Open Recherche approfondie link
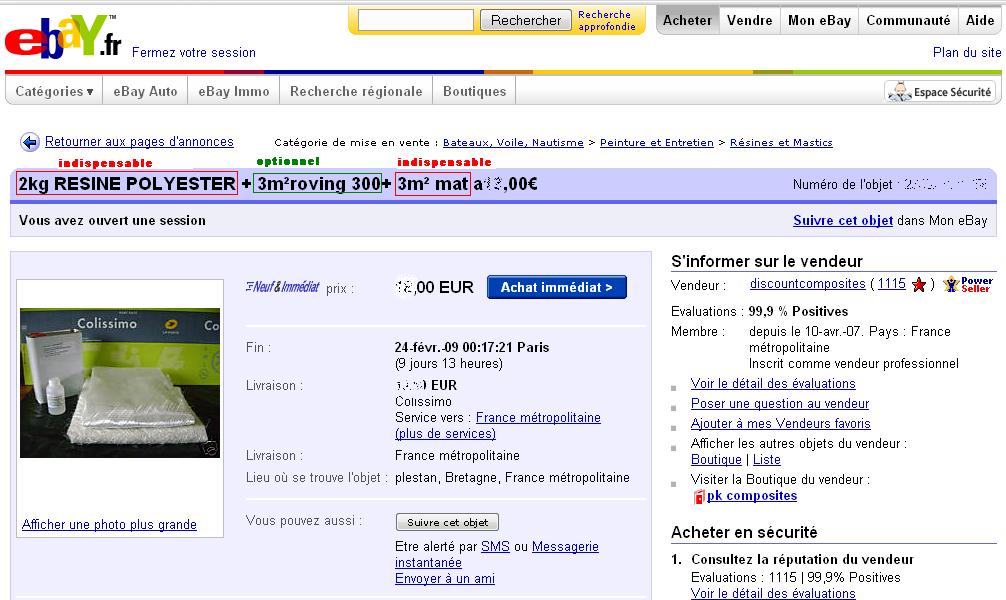 (606, 21)
